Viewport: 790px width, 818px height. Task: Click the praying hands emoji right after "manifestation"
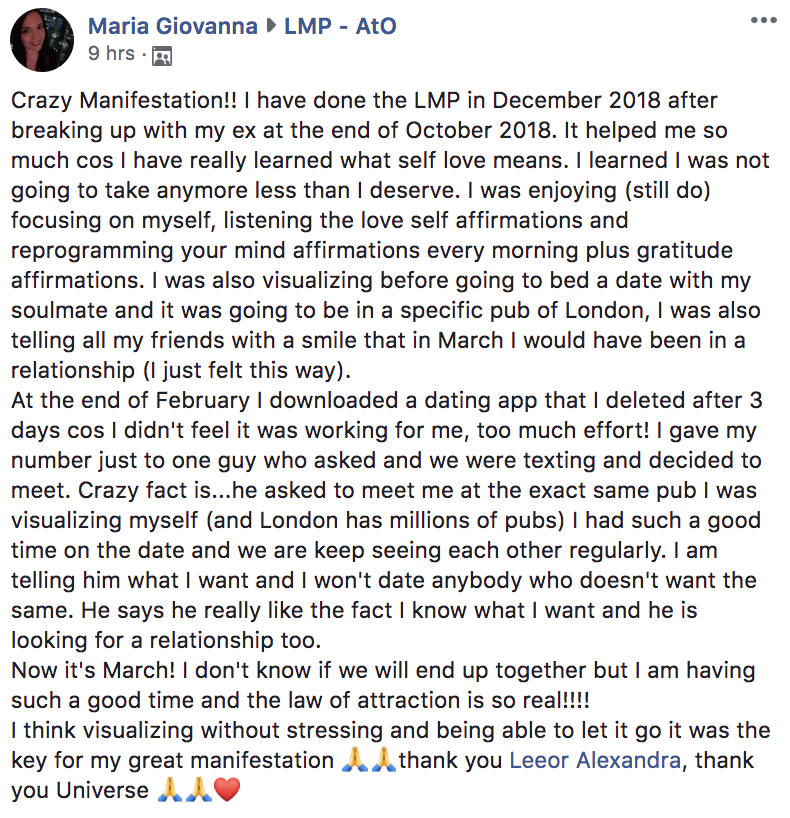[x=355, y=760]
